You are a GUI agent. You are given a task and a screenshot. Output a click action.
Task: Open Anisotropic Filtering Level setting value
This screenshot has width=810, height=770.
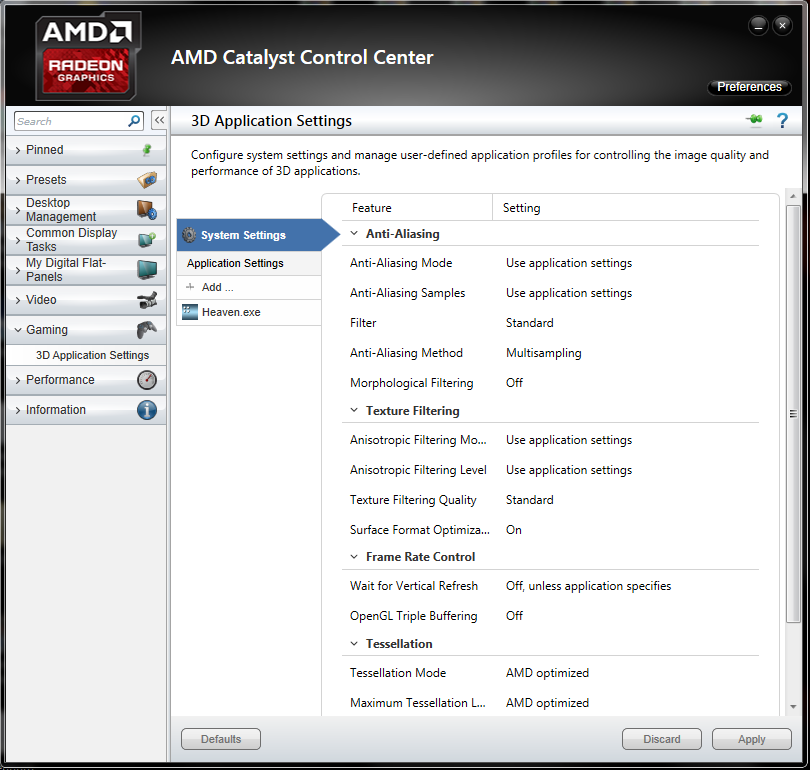click(x=569, y=470)
